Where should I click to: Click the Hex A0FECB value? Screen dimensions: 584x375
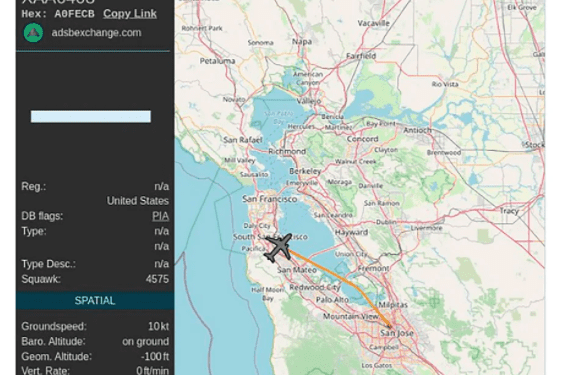(74, 14)
